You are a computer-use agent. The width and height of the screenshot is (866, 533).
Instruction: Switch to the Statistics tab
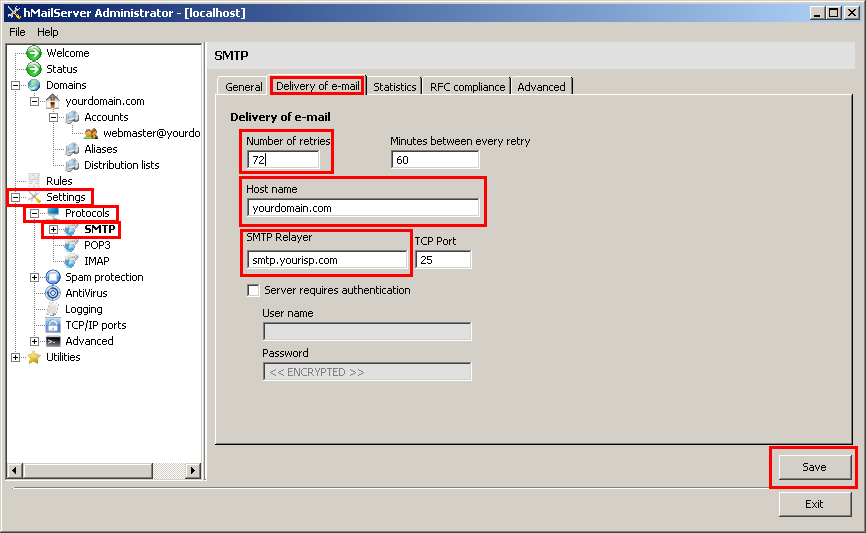[394, 87]
